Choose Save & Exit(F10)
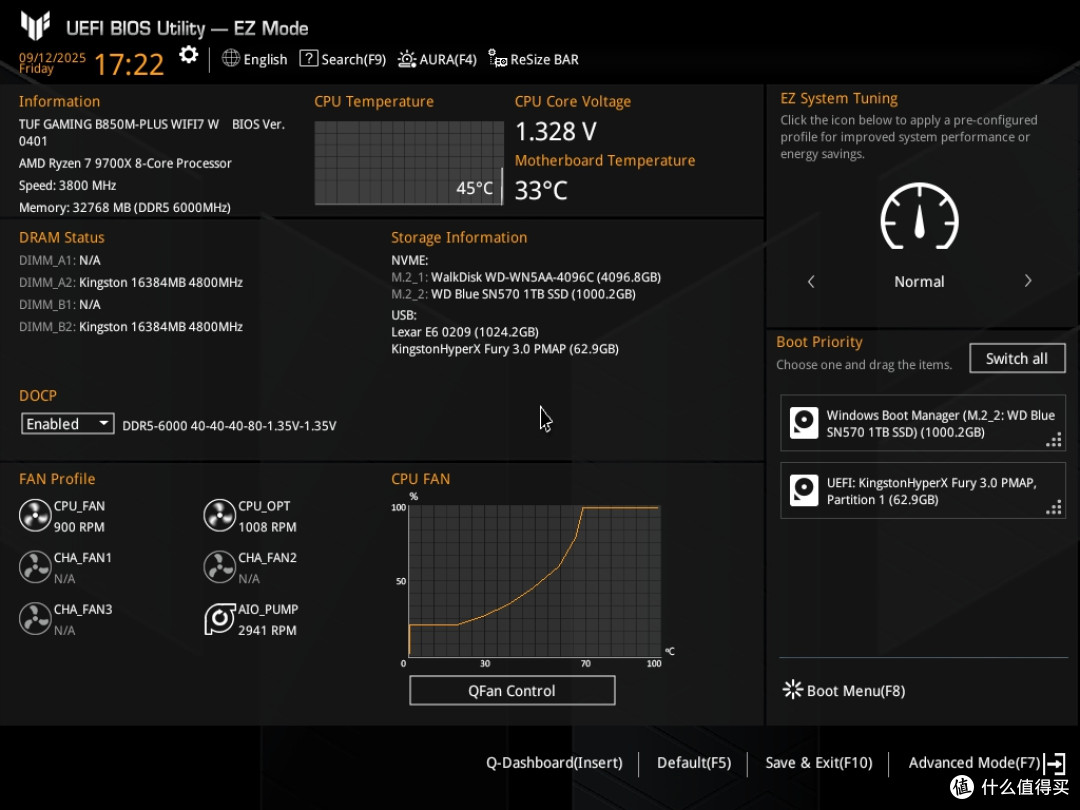 (819, 762)
